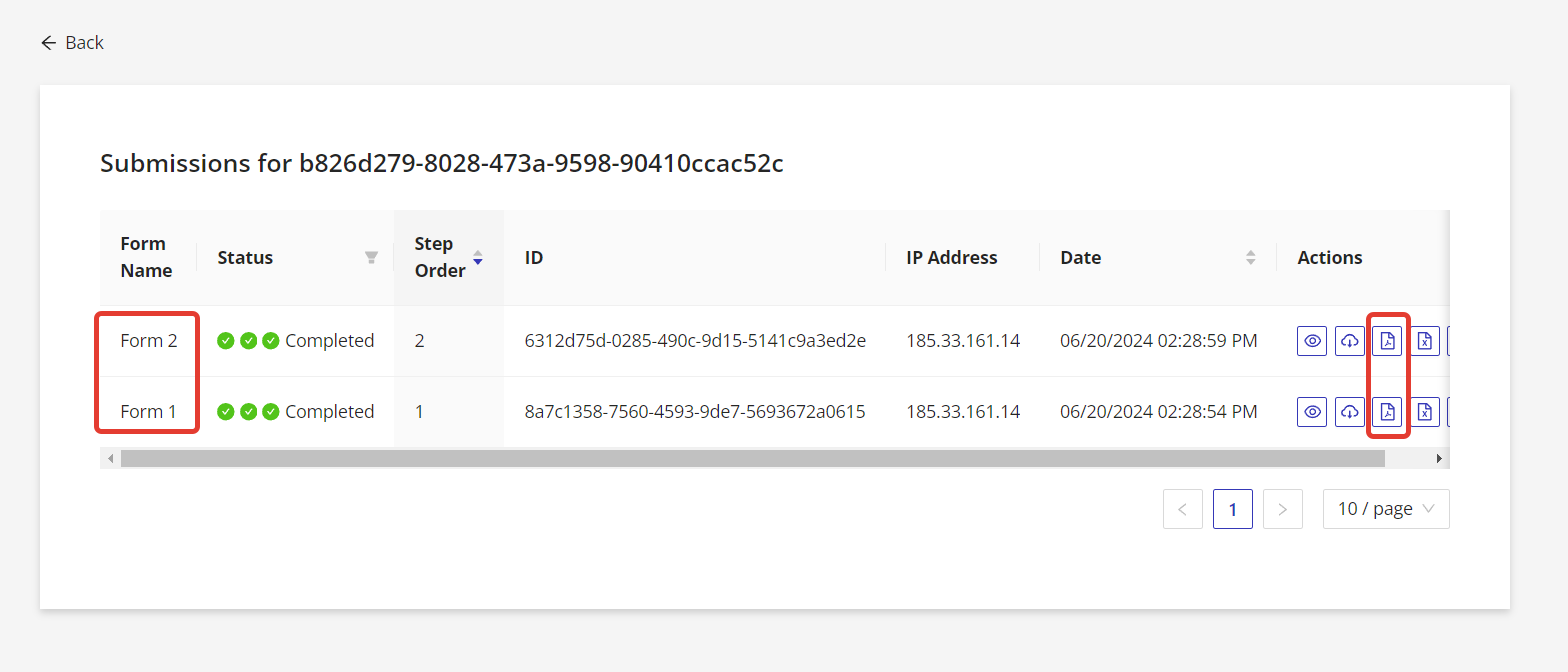This screenshot has width=1568, height=672.
Task: Open the Status column filter
Action: [x=371, y=258]
